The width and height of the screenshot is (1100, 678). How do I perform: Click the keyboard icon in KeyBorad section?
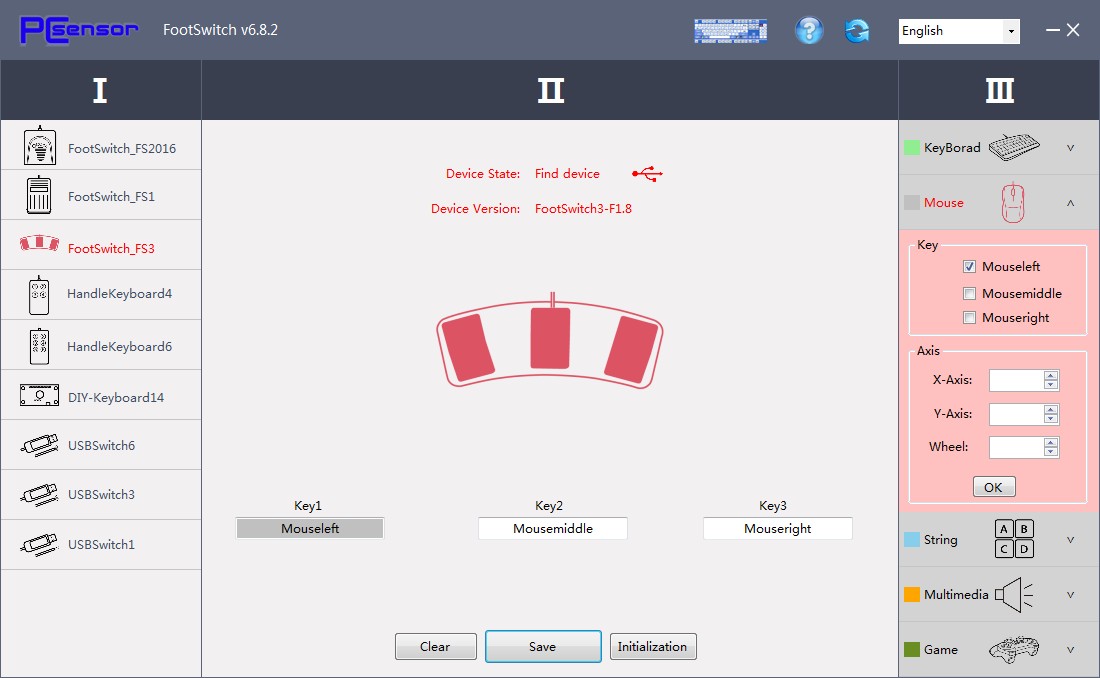click(x=1014, y=147)
